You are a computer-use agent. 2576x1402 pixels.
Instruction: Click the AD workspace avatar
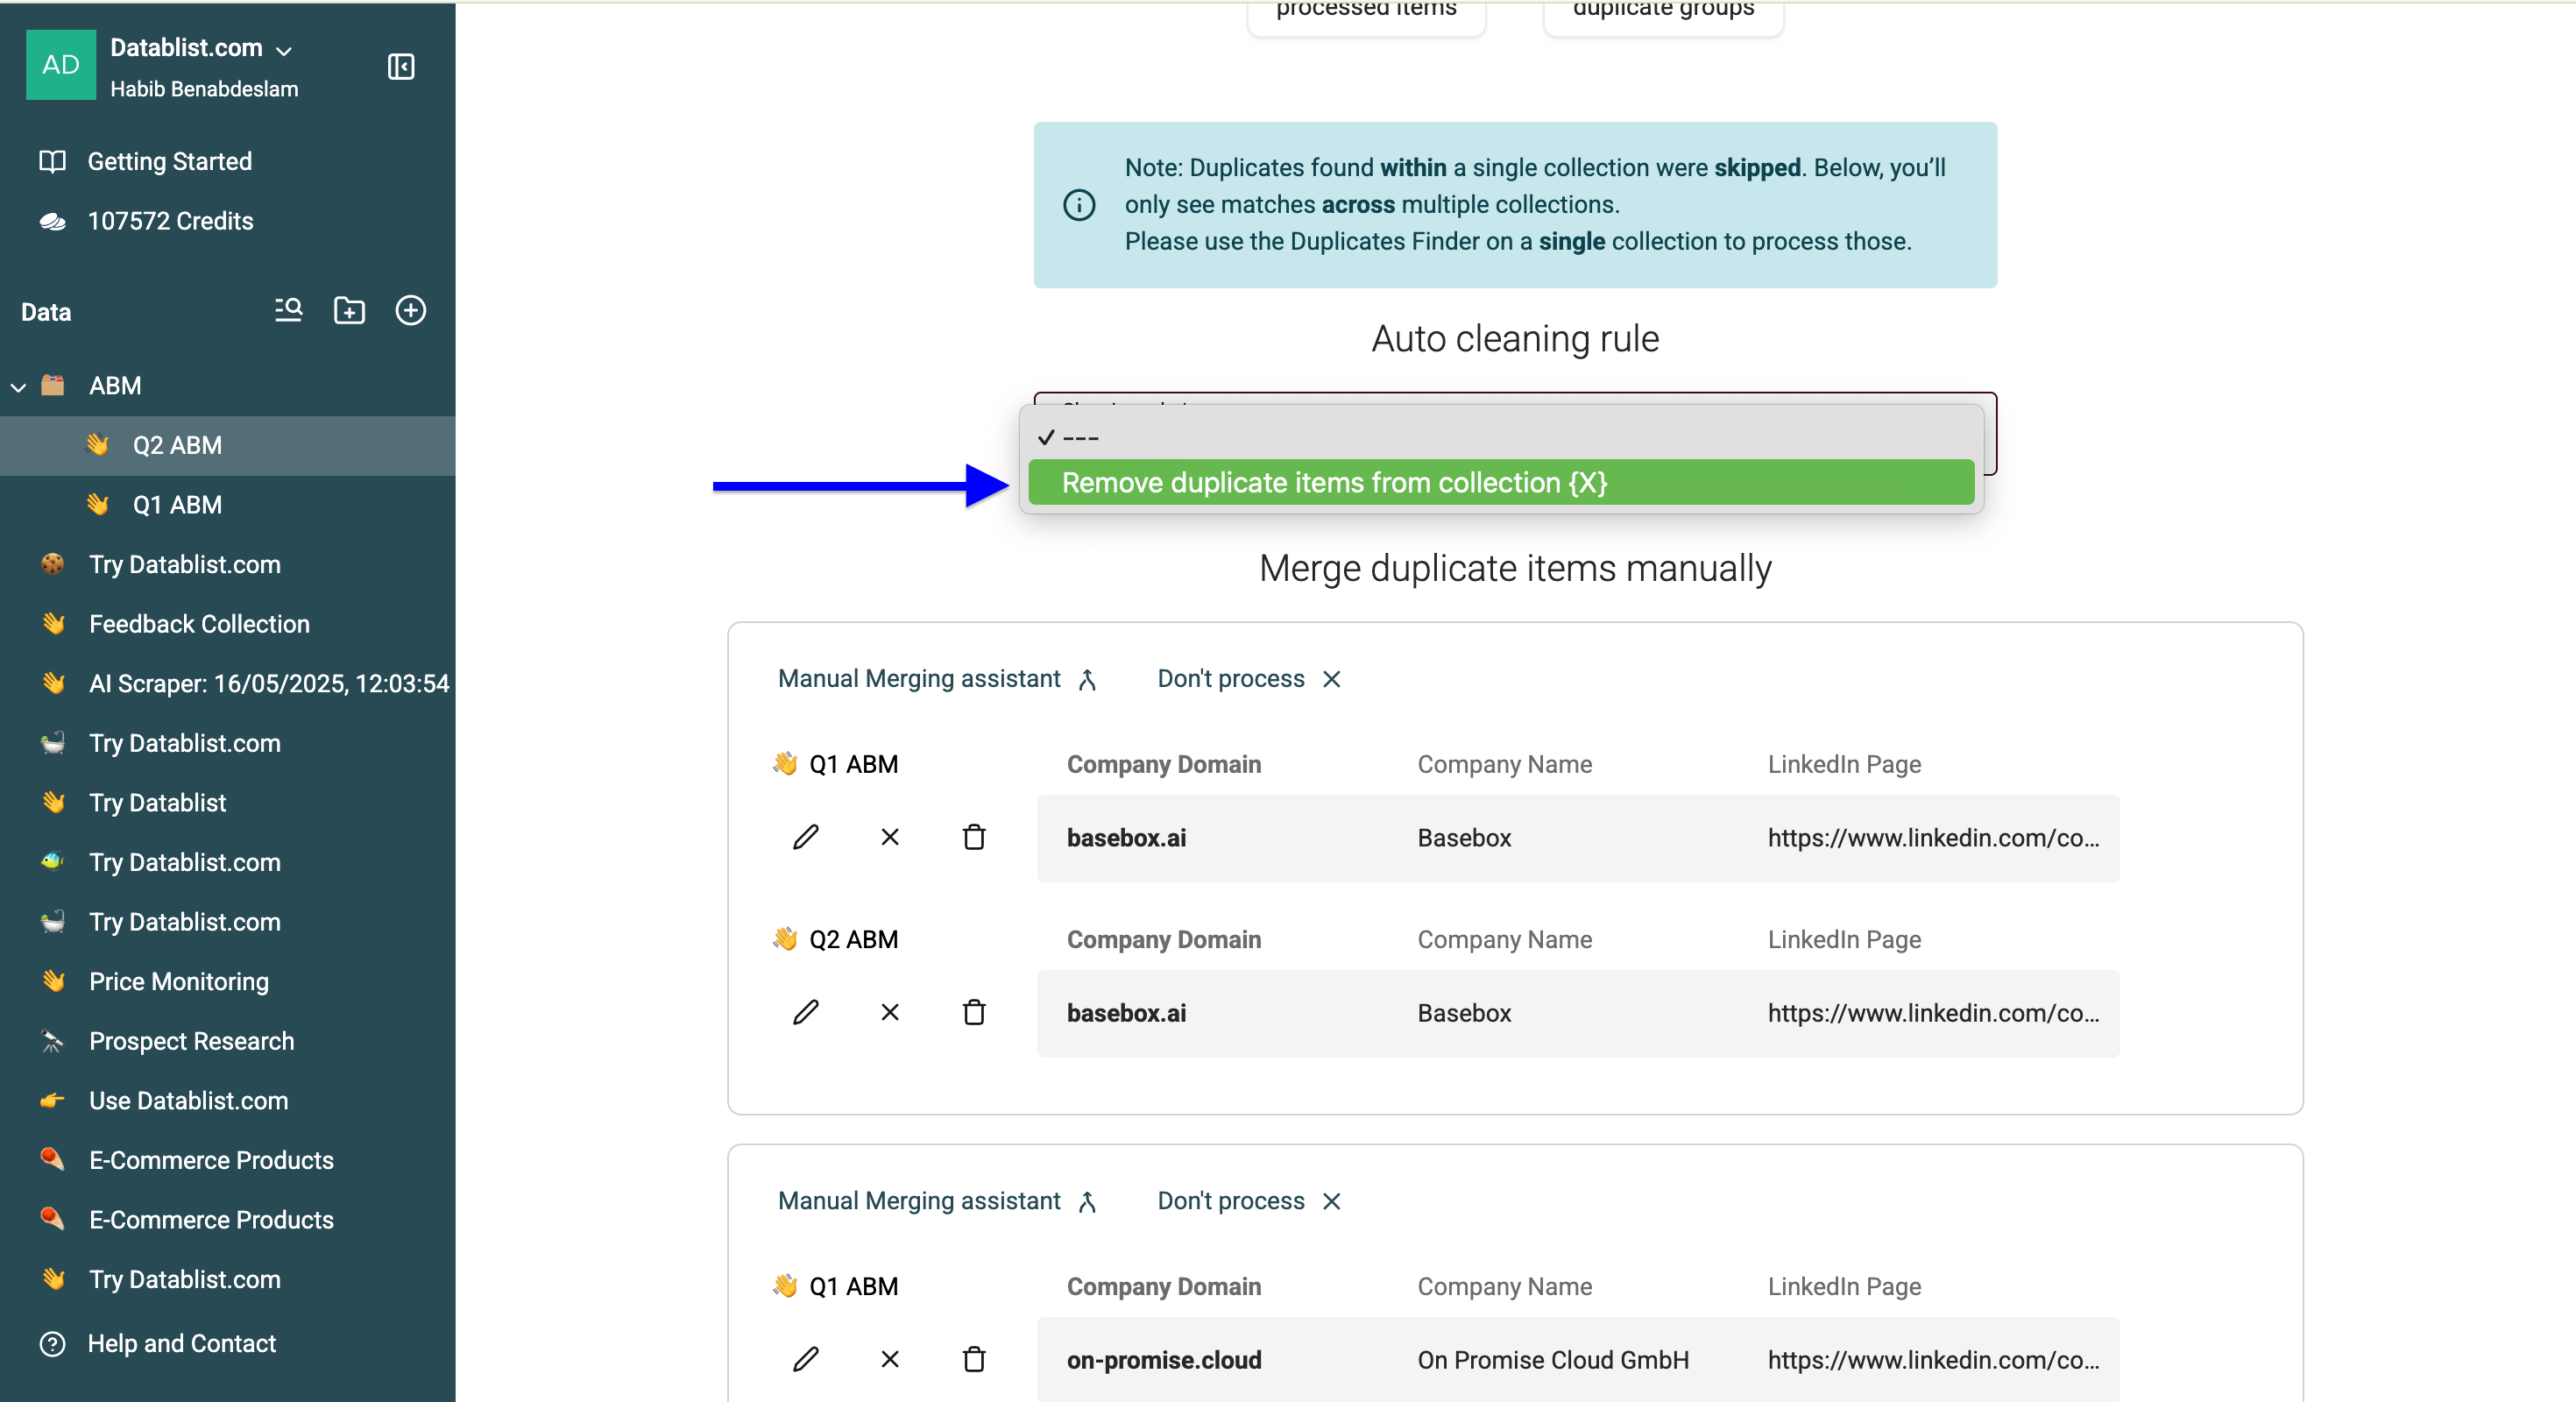tap(61, 65)
